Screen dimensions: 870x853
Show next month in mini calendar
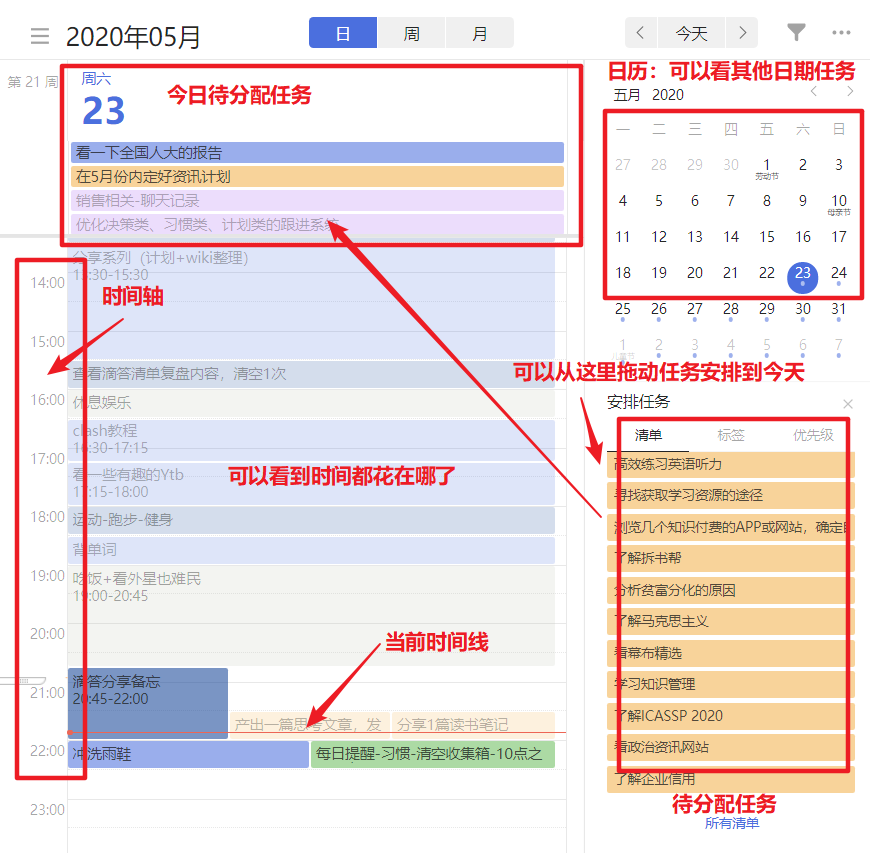tap(850, 92)
